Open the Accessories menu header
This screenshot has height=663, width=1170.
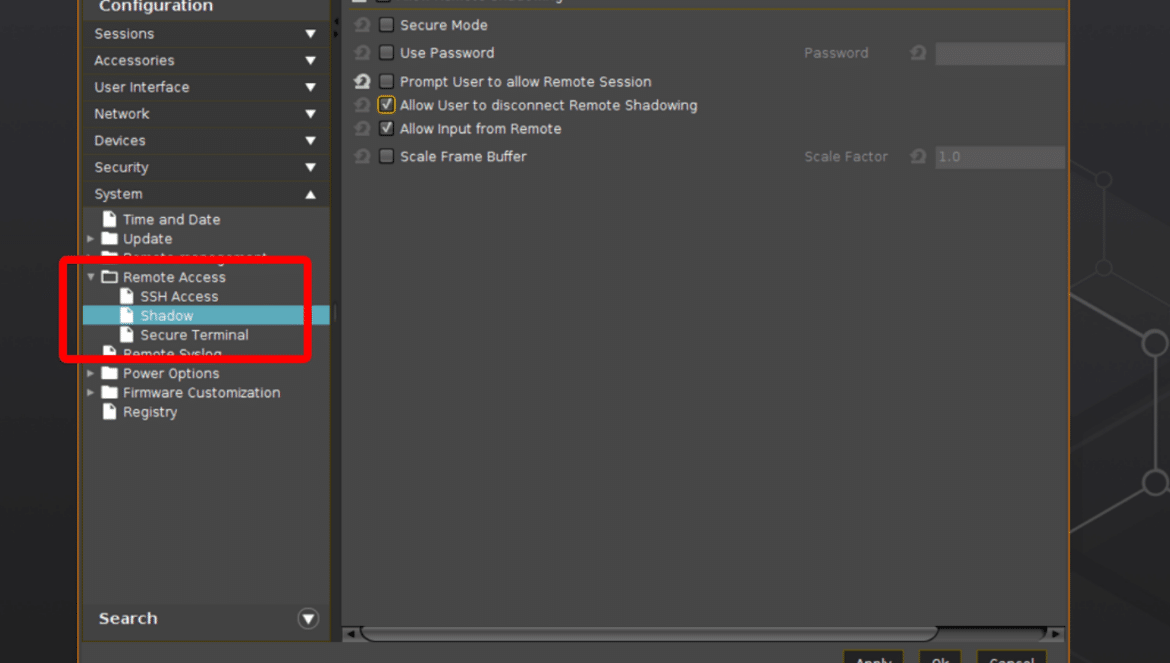click(206, 61)
